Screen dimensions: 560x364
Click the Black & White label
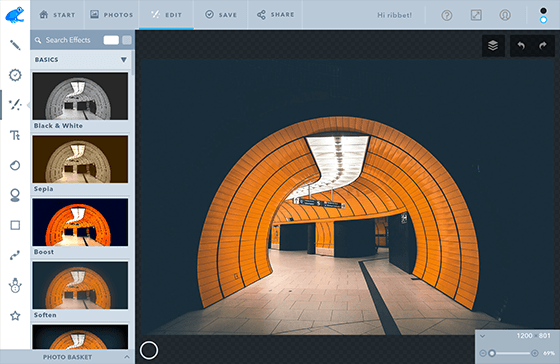58,126
